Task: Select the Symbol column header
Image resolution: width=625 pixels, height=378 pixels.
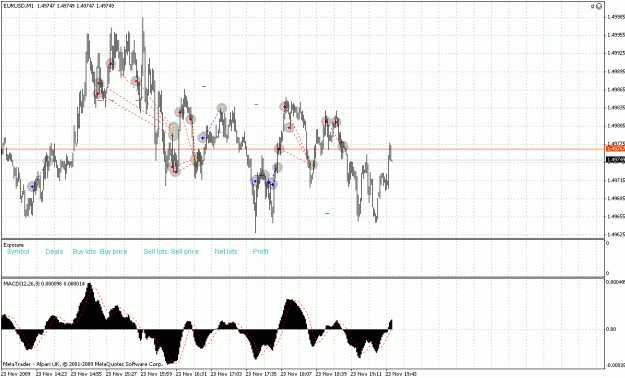Action: [x=18, y=252]
